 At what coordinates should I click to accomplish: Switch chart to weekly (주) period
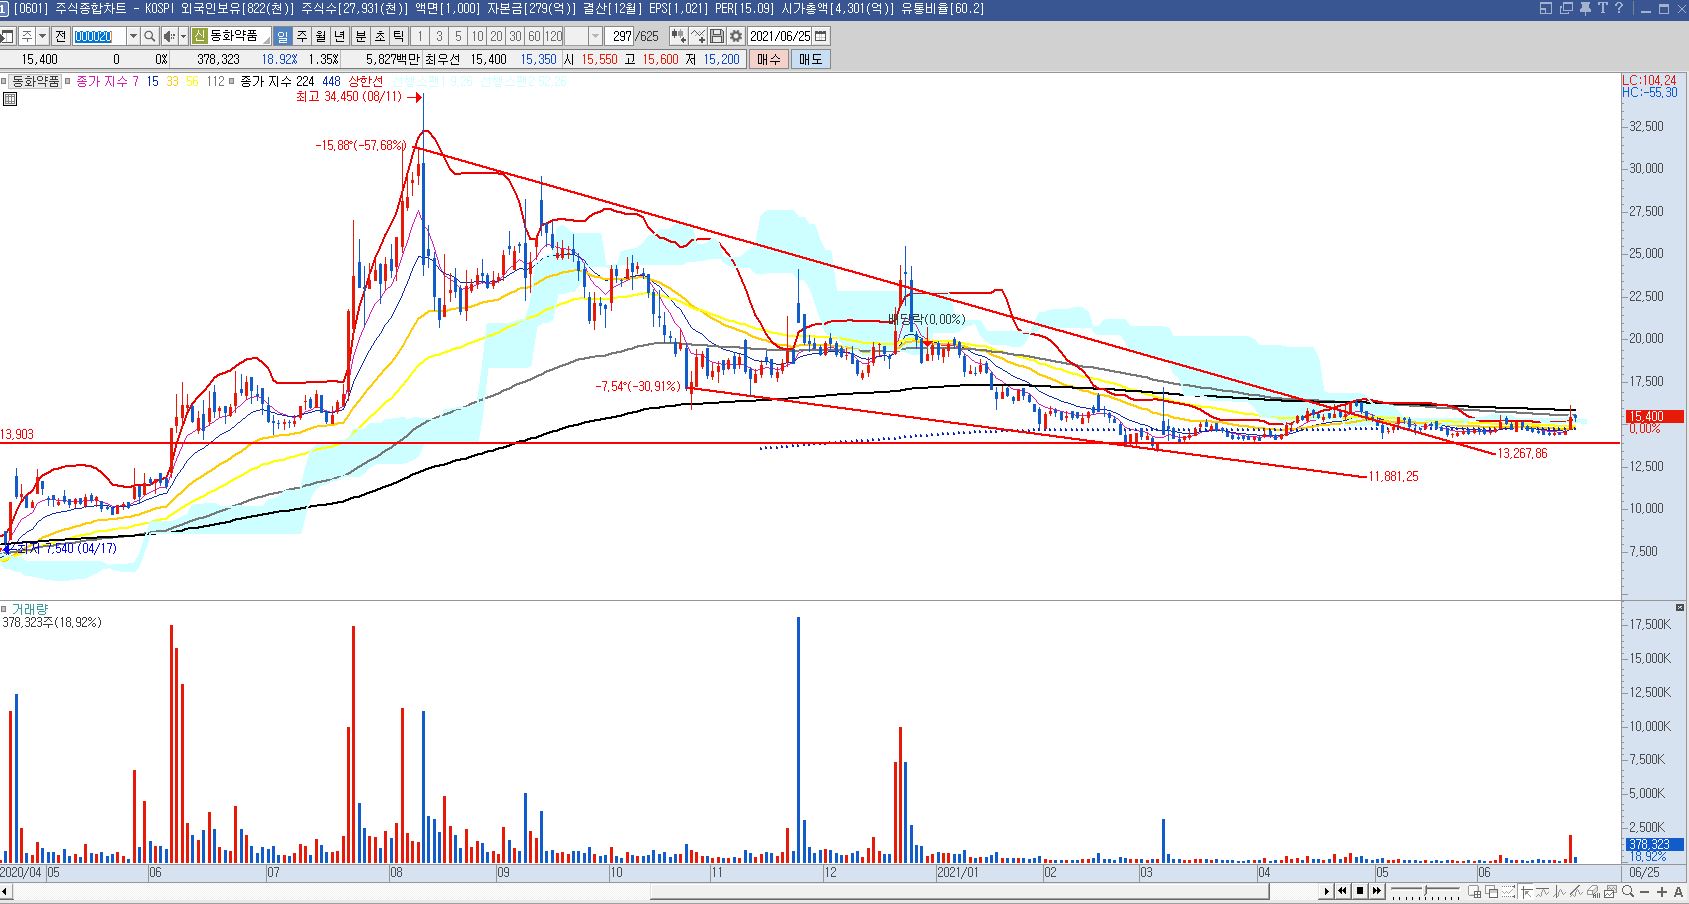click(x=302, y=36)
